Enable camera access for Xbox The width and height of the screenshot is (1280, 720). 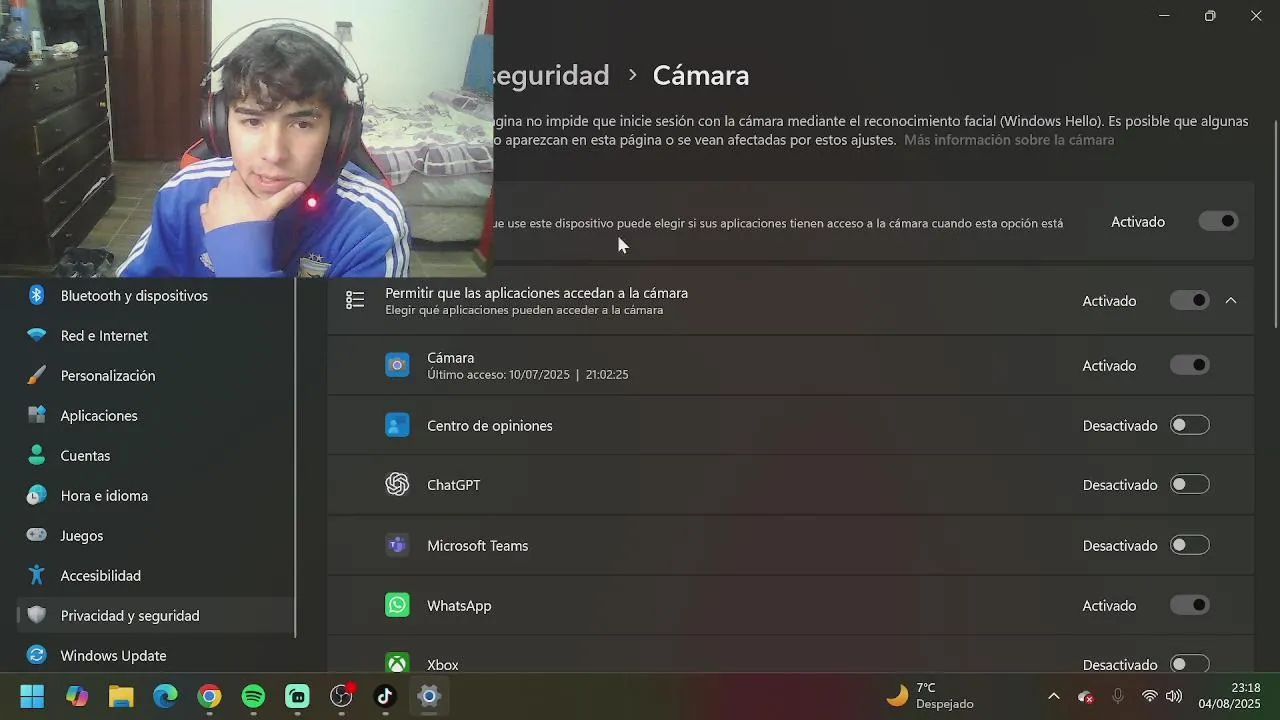1189,664
